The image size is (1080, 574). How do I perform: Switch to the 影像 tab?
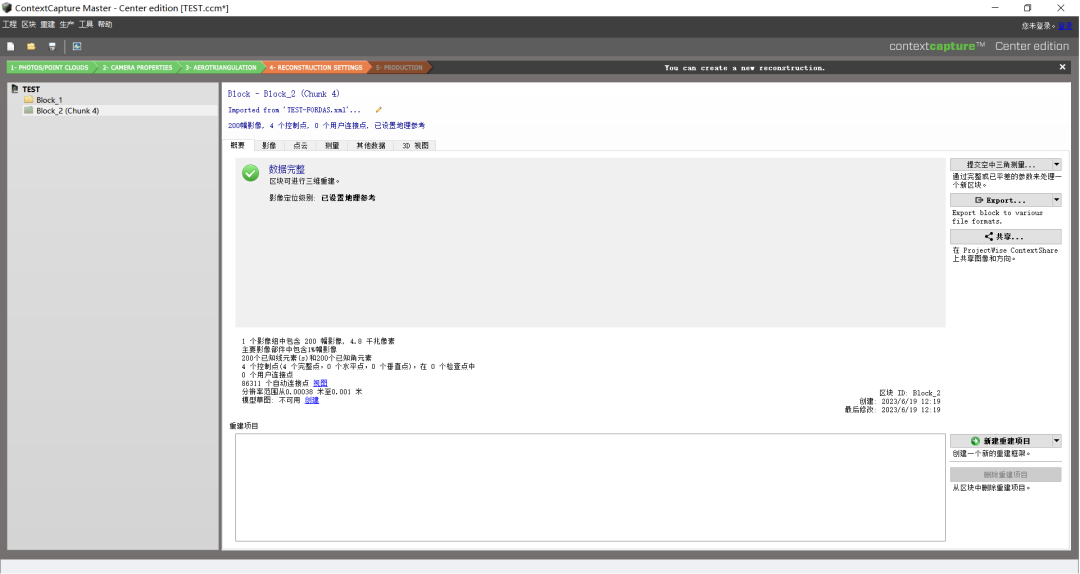click(269, 145)
